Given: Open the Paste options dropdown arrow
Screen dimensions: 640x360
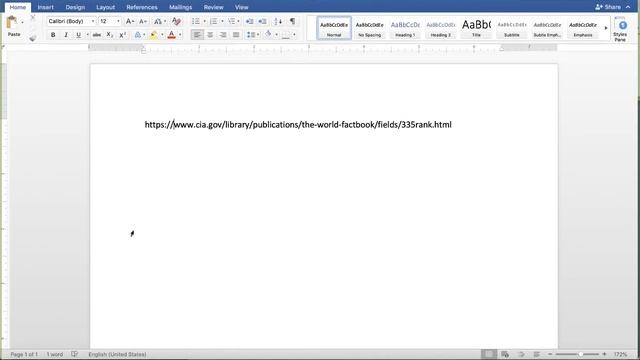Looking at the screenshot, I should coord(22,22).
